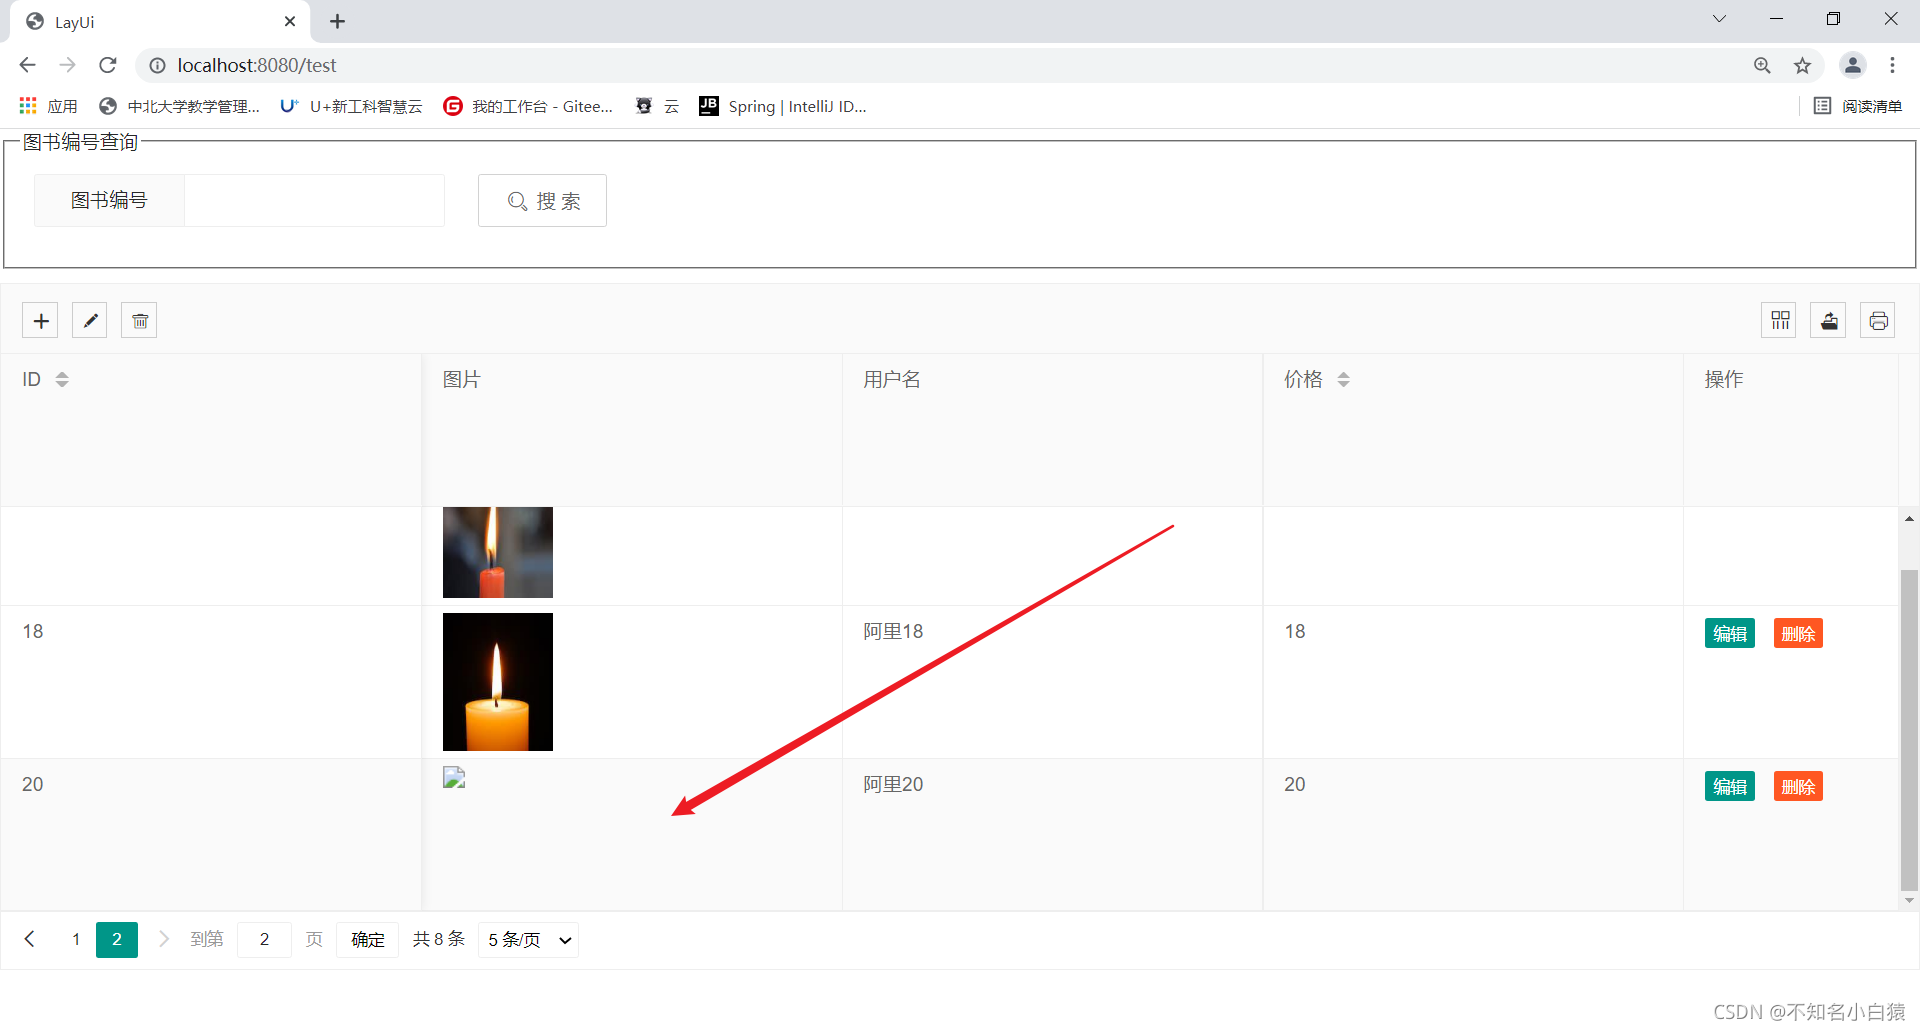1920x1030 pixels.
Task: Select current page 2
Action: tap(117, 939)
